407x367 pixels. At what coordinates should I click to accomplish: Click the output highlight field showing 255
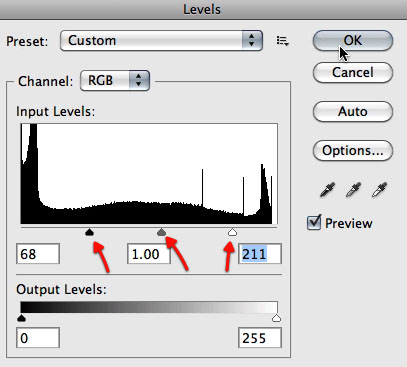260,338
